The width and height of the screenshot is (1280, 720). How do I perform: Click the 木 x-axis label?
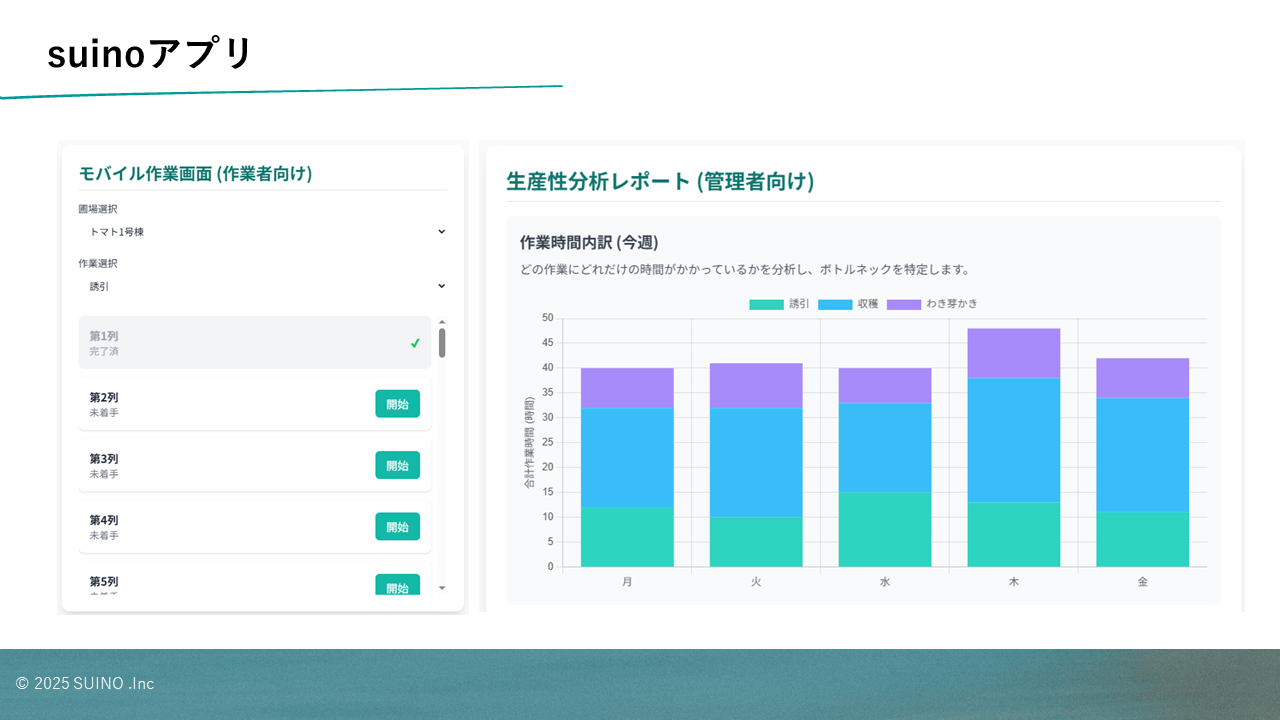point(1014,581)
